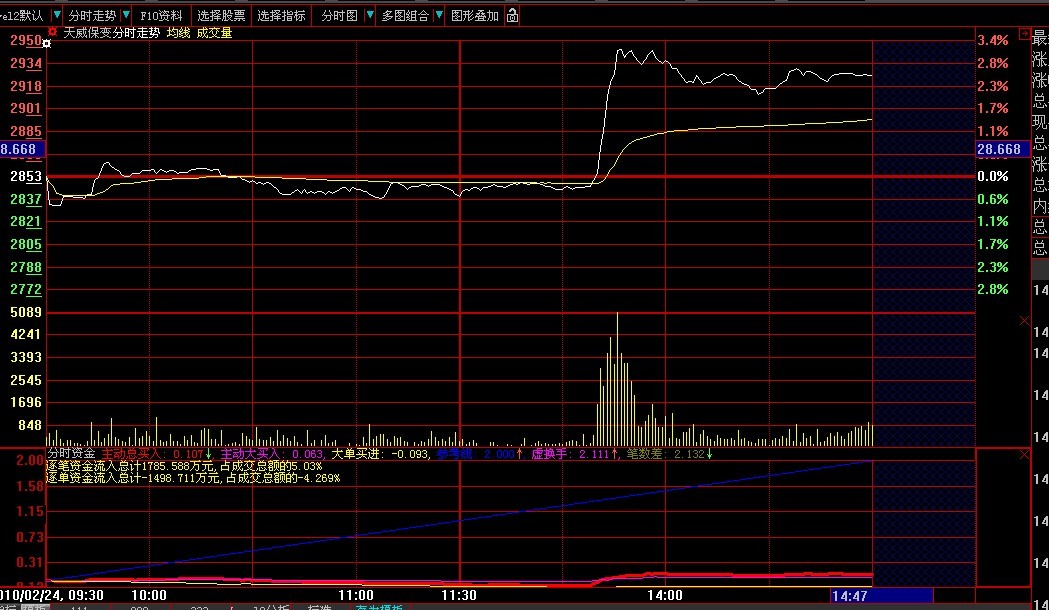Open the 图形叠加 overlay option
This screenshot has height=610, width=1049.
475,16
